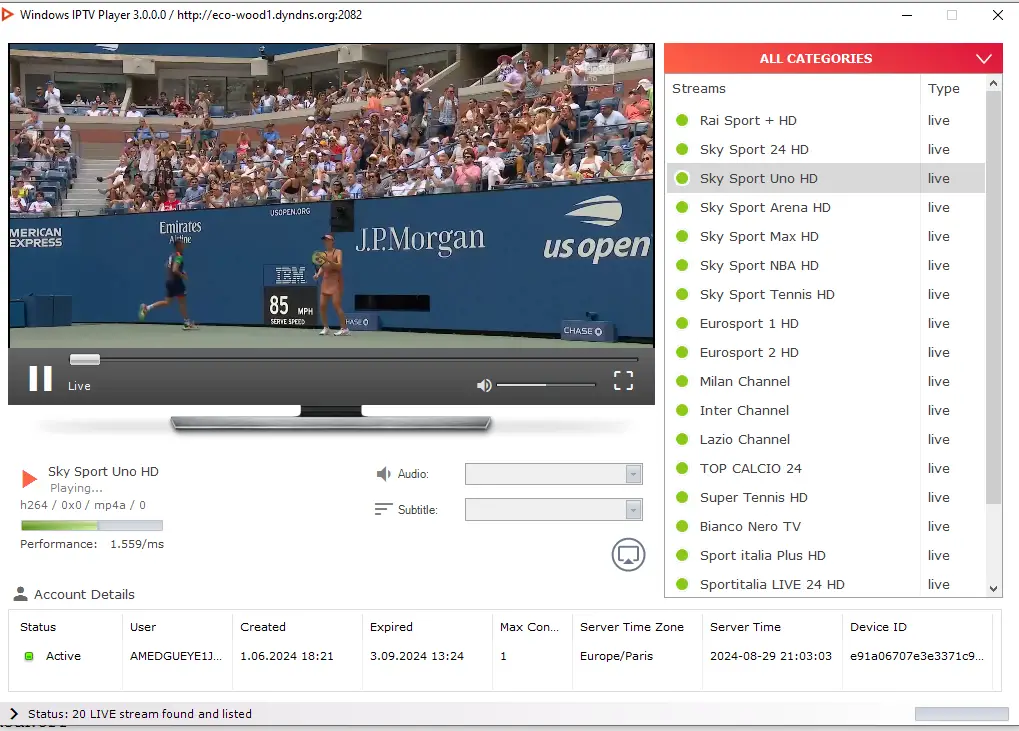Select the Sky Sport Tennis HD stream

(825, 294)
